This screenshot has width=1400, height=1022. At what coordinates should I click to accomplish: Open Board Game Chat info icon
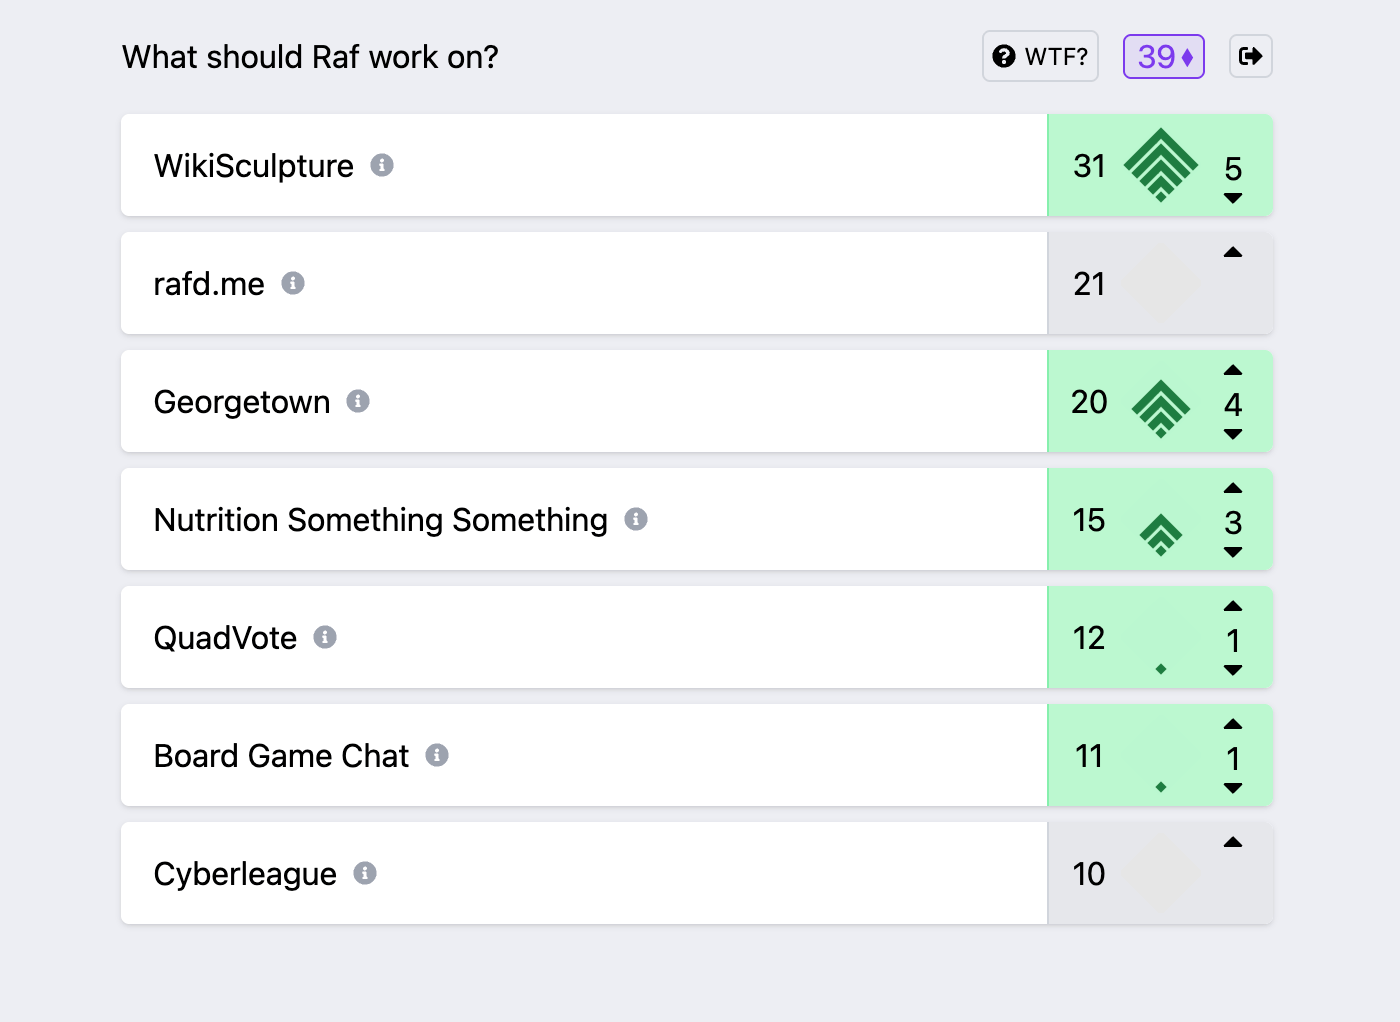click(437, 755)
